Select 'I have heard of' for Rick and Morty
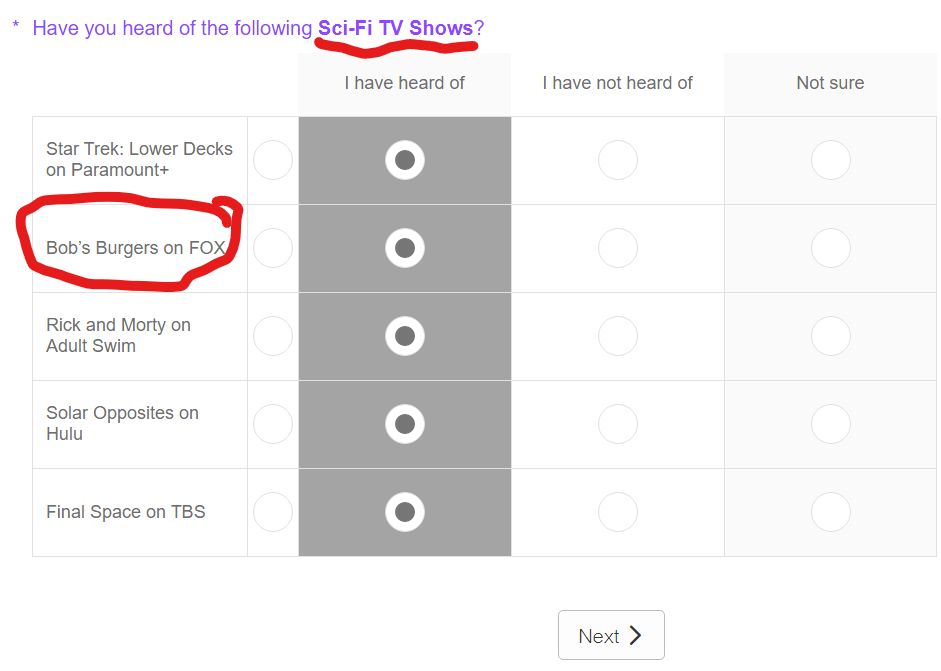 404,336
